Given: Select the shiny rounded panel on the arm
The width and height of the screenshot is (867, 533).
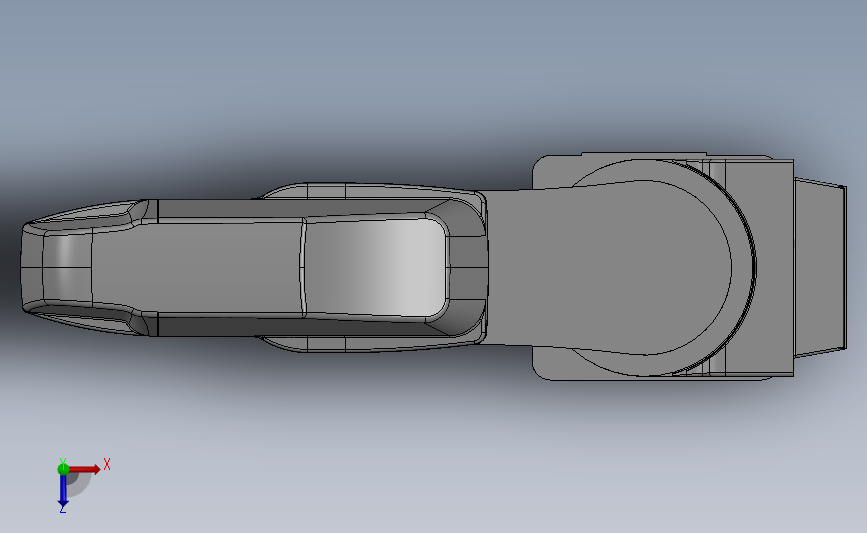Looking at the screenshot, I should [x=376, y=268].
